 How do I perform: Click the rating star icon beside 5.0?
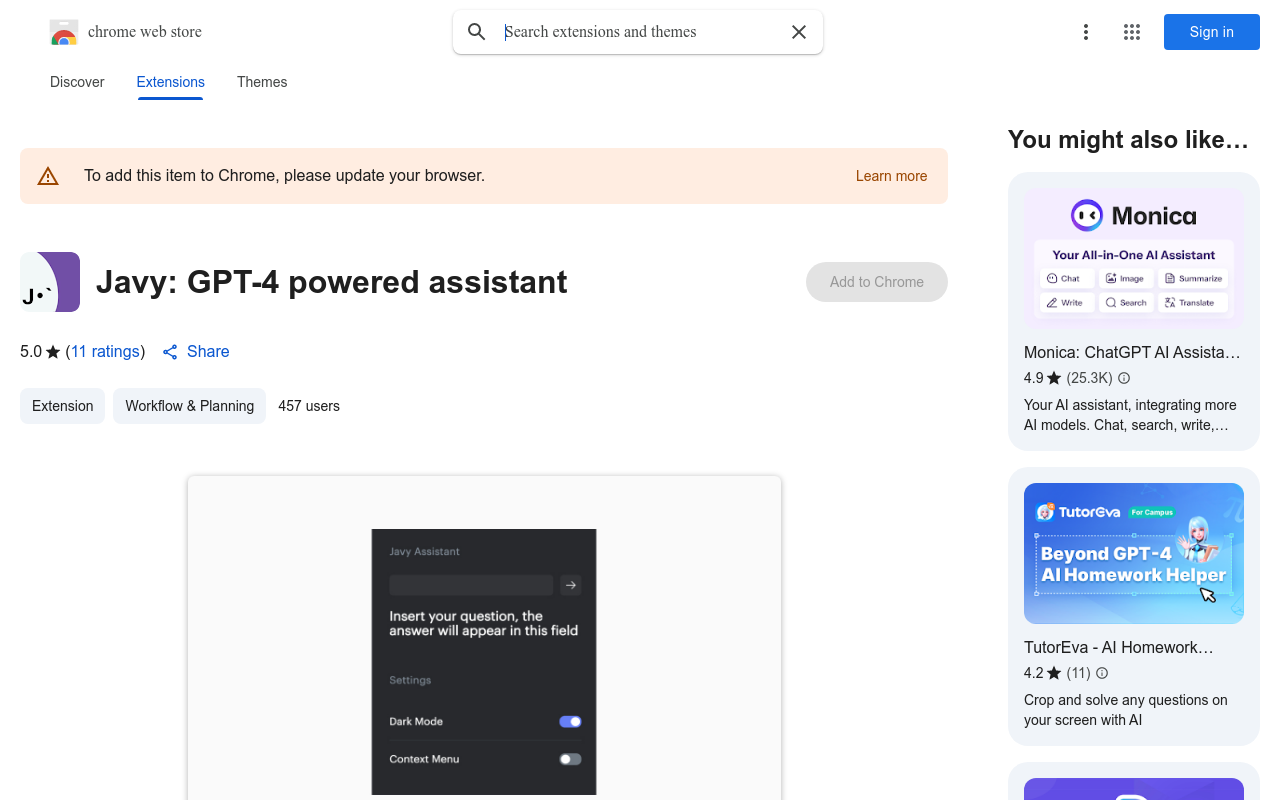point(53,352)
